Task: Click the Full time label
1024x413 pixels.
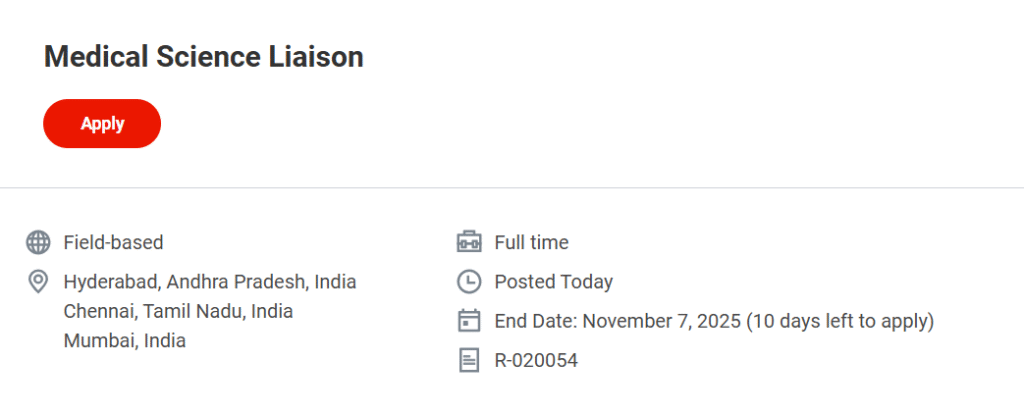Action: pos(531,242)
